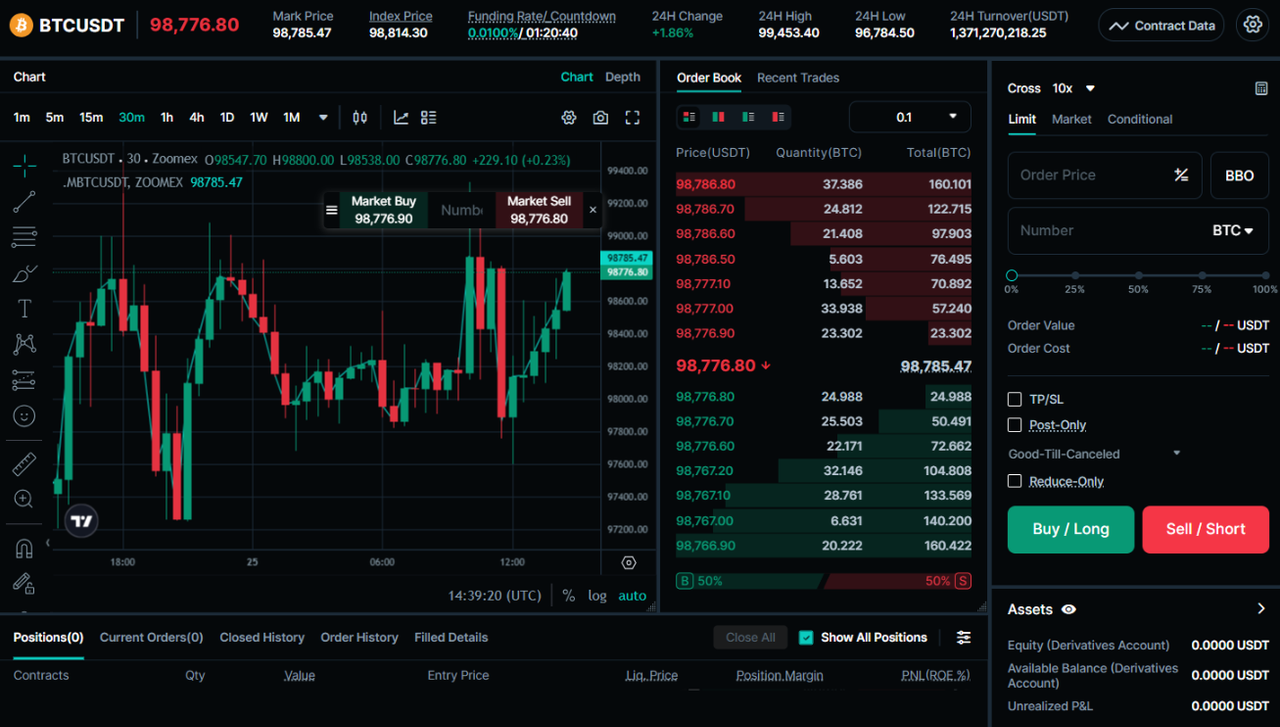Switch to the Depth chart tab
Image resolution: width=1280 pixels, height=727 pixels.
pos(623,77)
